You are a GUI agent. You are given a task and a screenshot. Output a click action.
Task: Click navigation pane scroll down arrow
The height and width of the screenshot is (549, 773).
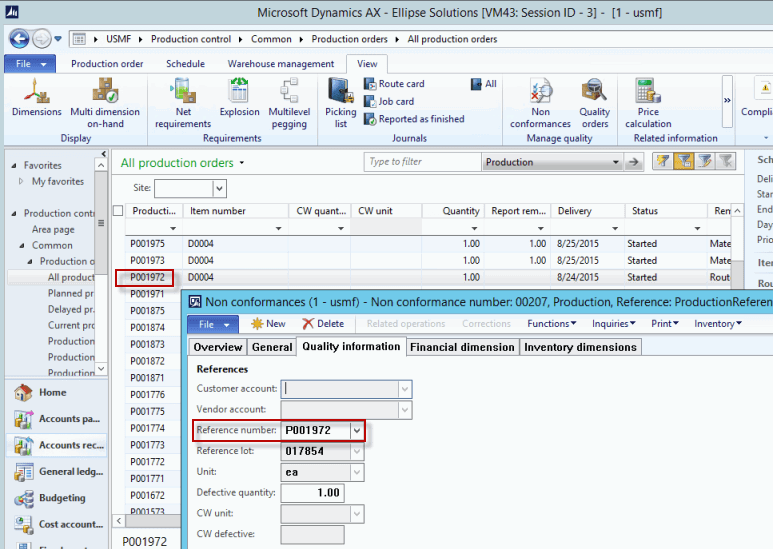click(x=101, y=368)
